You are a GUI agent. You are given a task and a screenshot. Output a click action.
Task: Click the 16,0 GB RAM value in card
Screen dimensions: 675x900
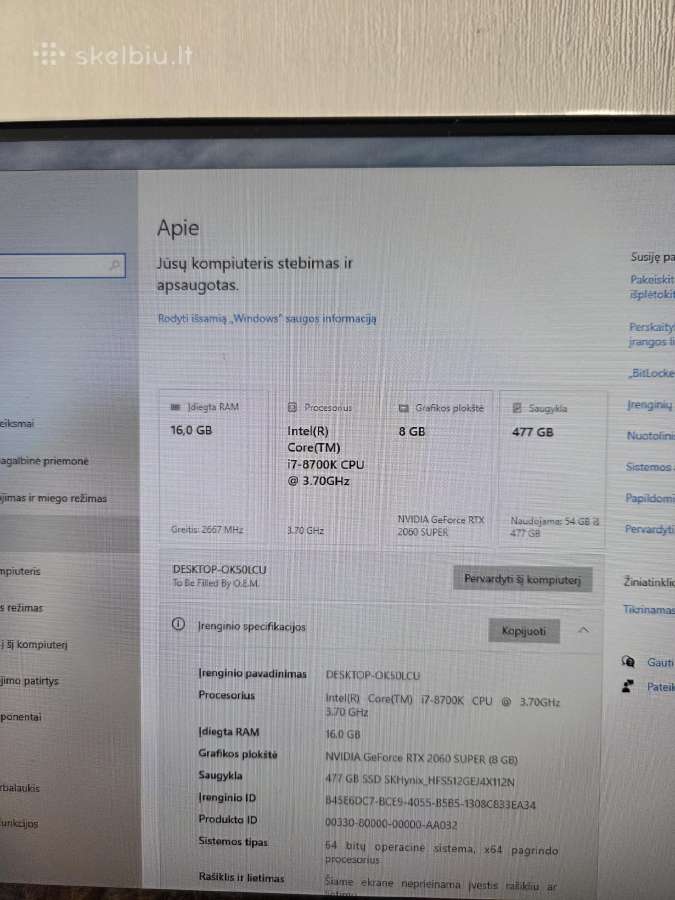point(191,430)
